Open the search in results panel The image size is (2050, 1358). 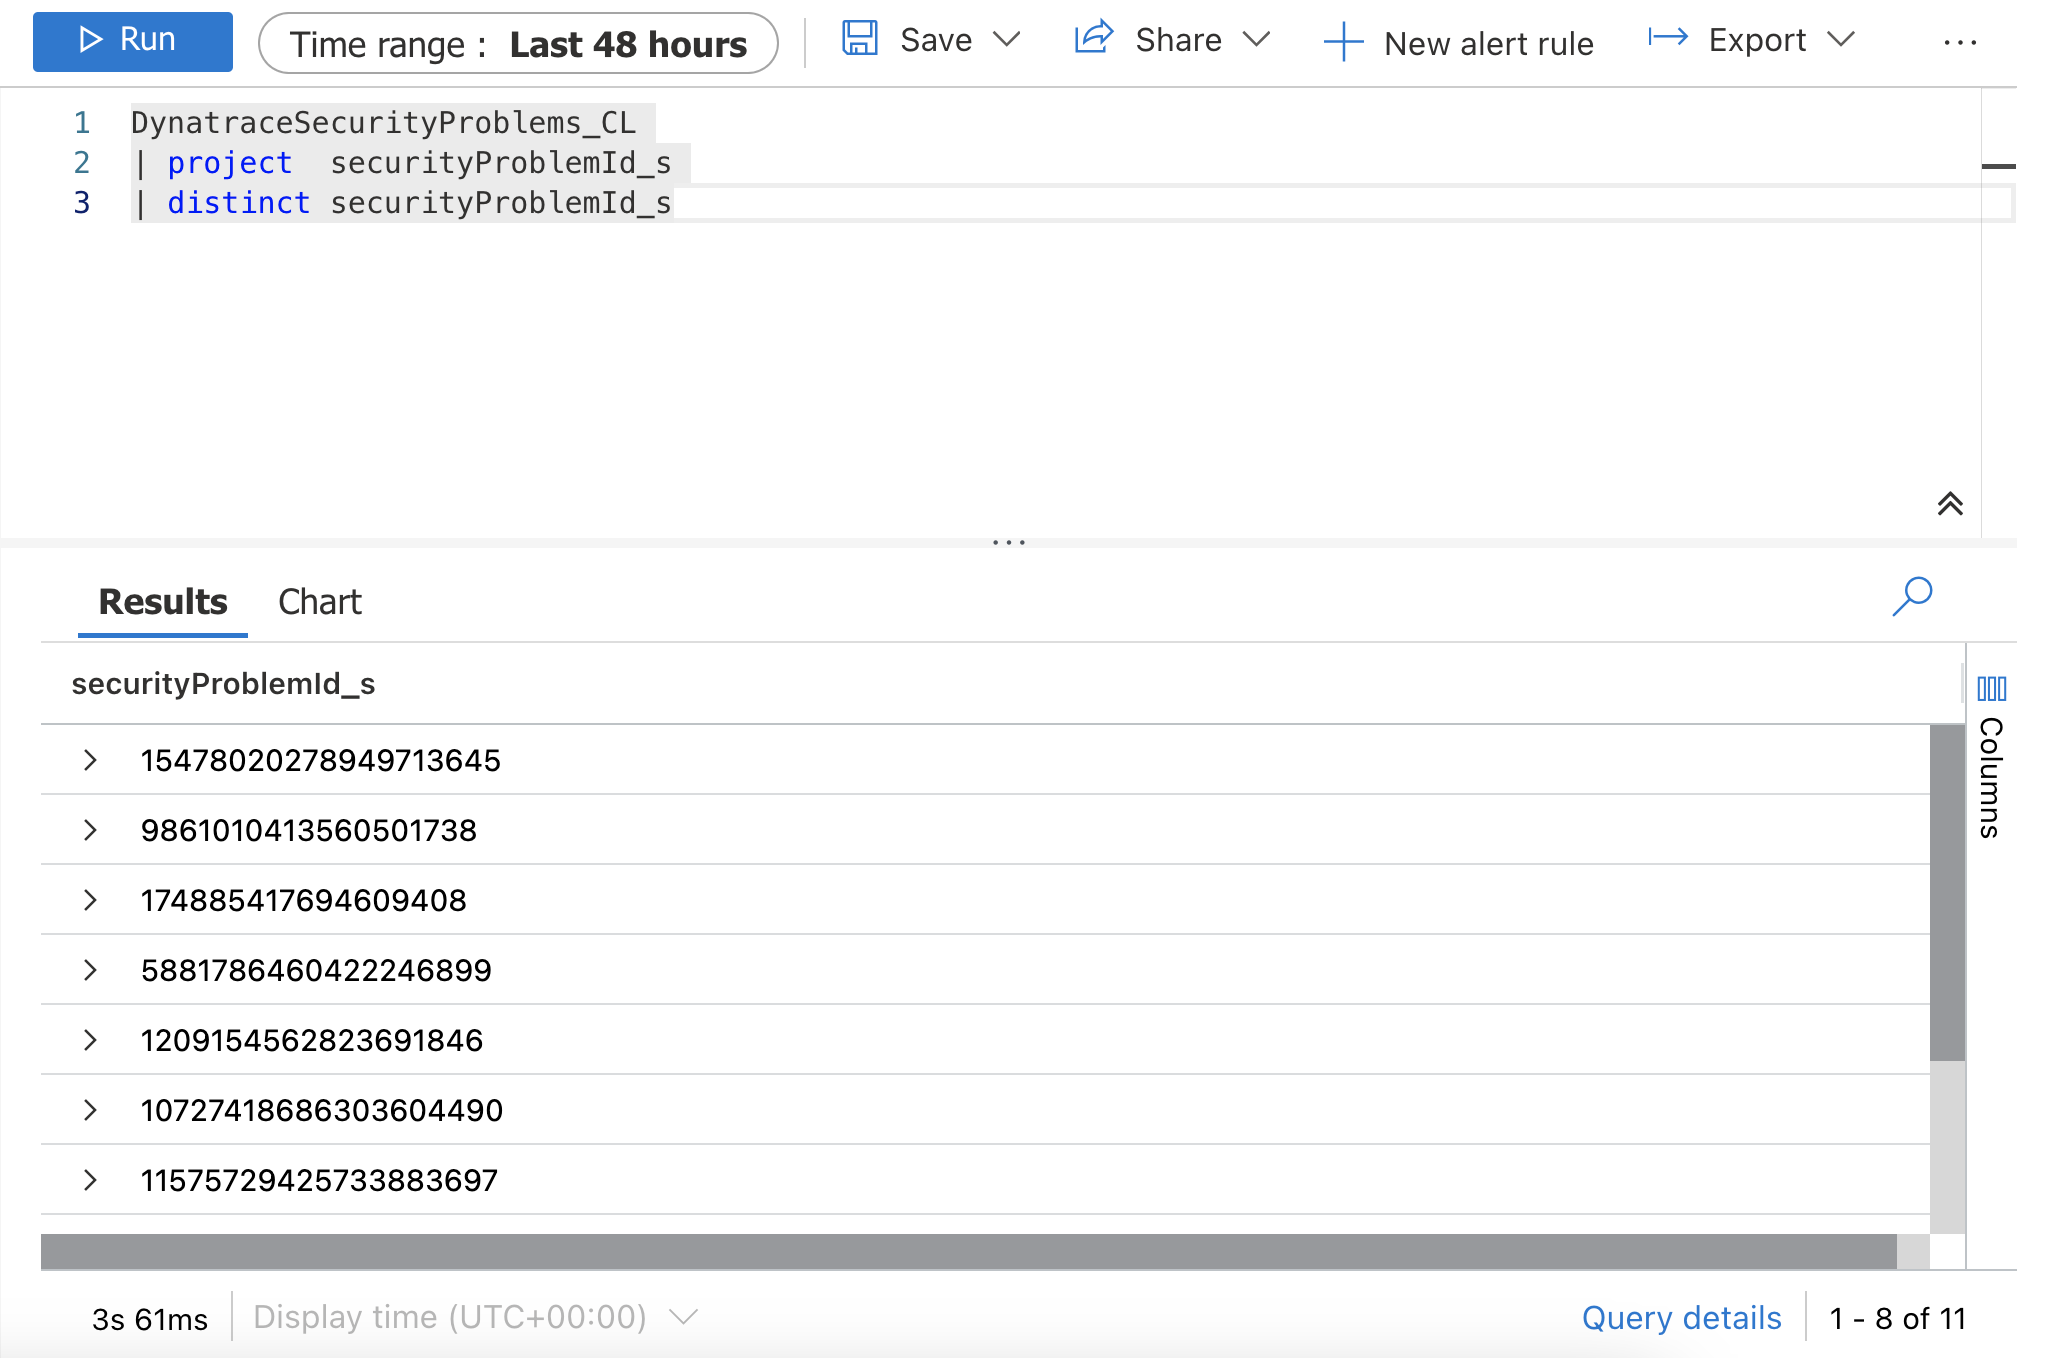click(1912, 596)
